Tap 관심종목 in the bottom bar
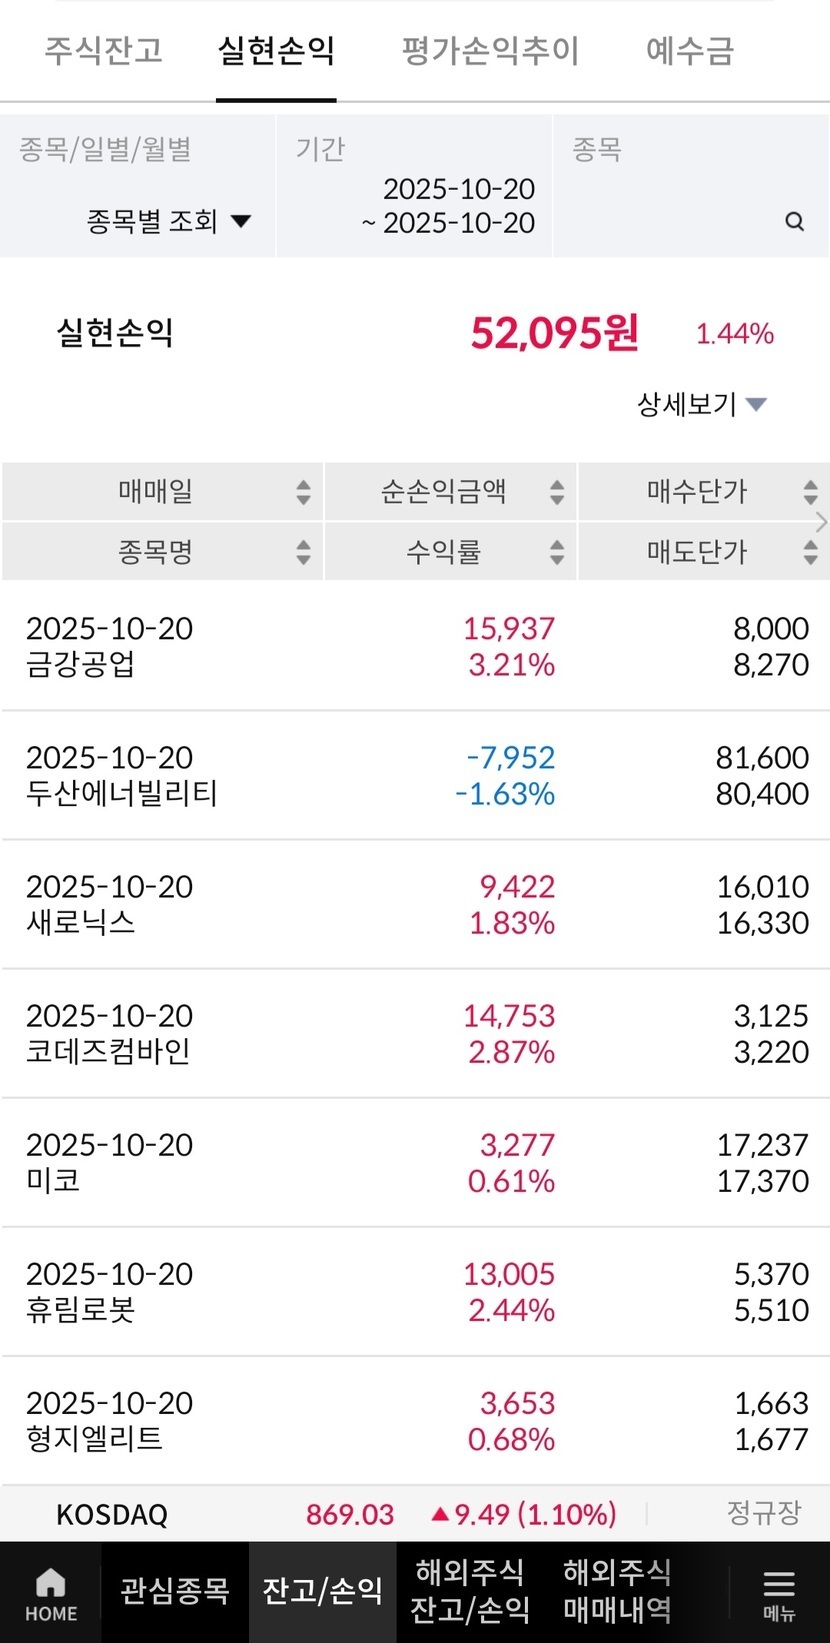Image resolution: width=830 pixels, height=1643 pixels. [x=175, y=1591]
